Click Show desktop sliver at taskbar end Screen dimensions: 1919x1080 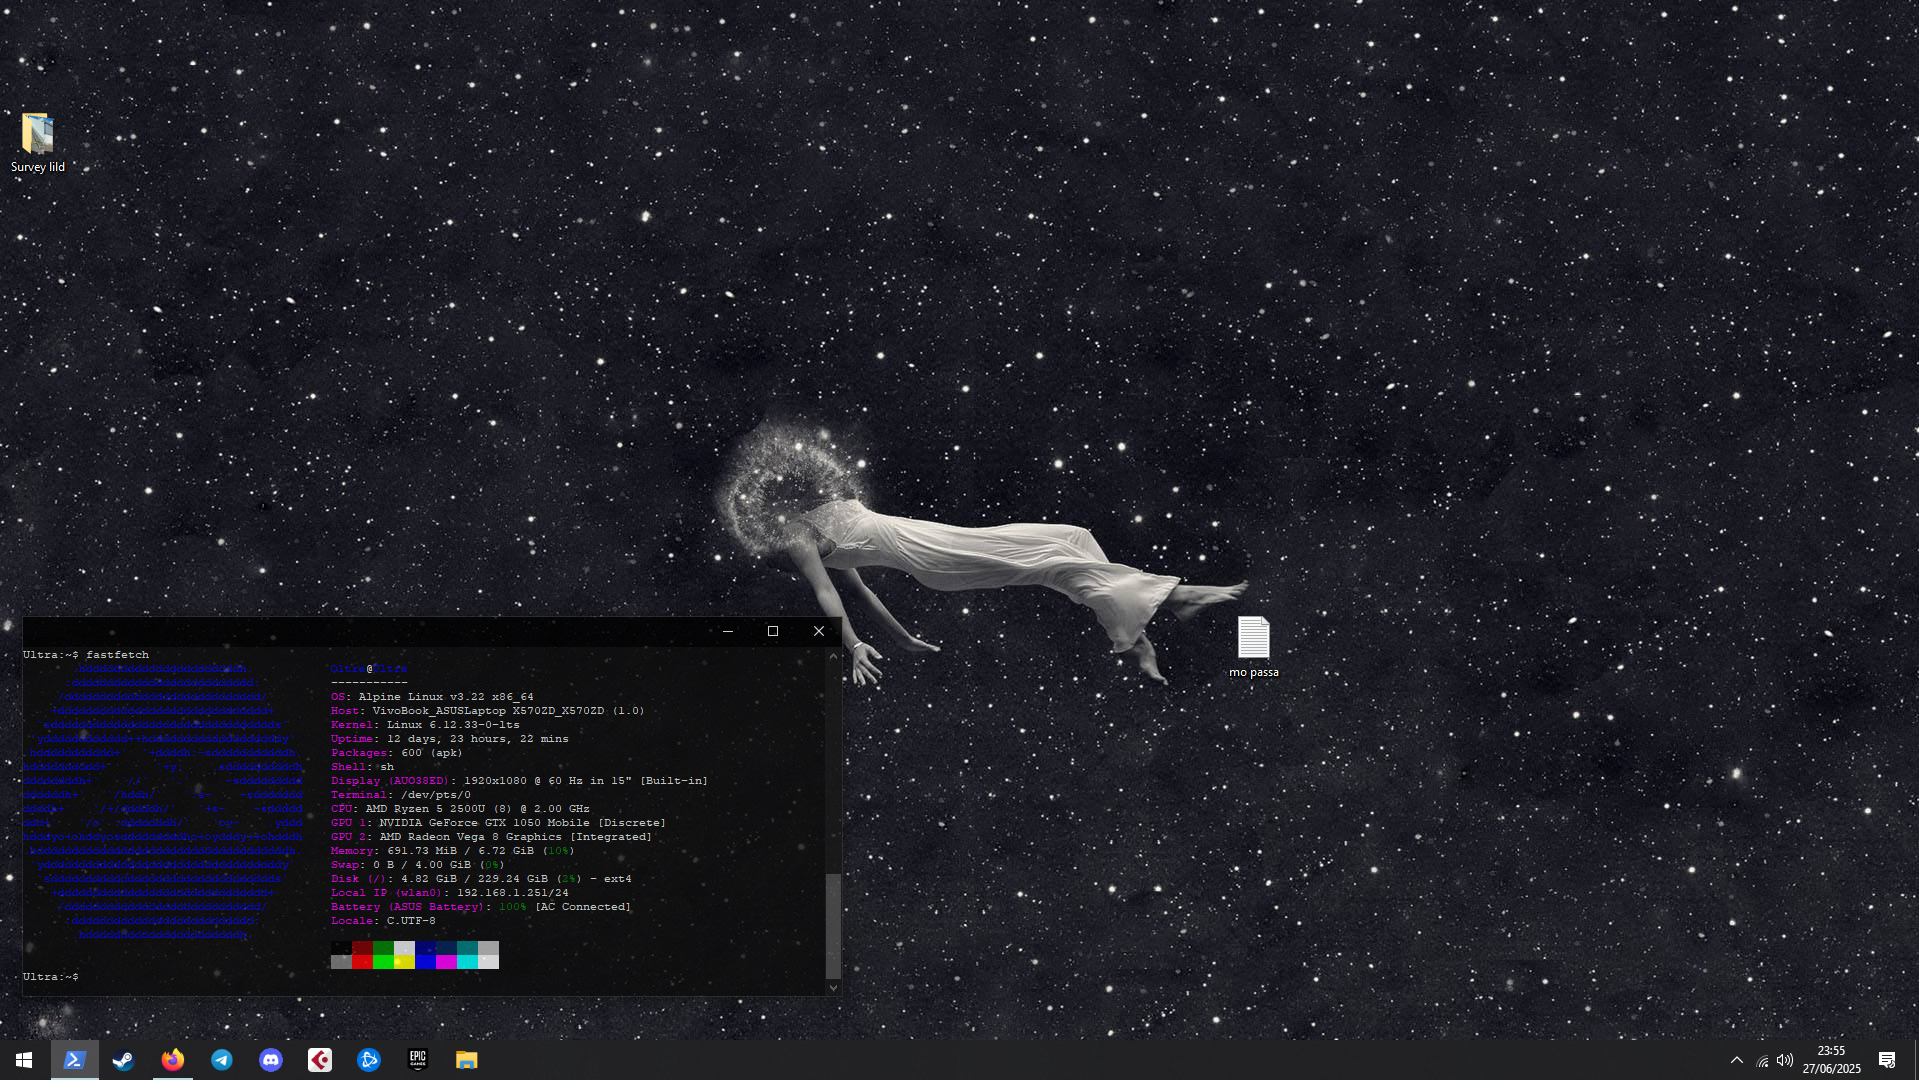[x=1916, y=1060]
